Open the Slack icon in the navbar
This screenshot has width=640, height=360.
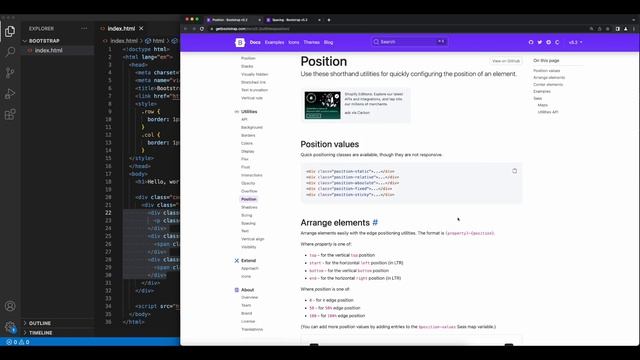point(548,42)
